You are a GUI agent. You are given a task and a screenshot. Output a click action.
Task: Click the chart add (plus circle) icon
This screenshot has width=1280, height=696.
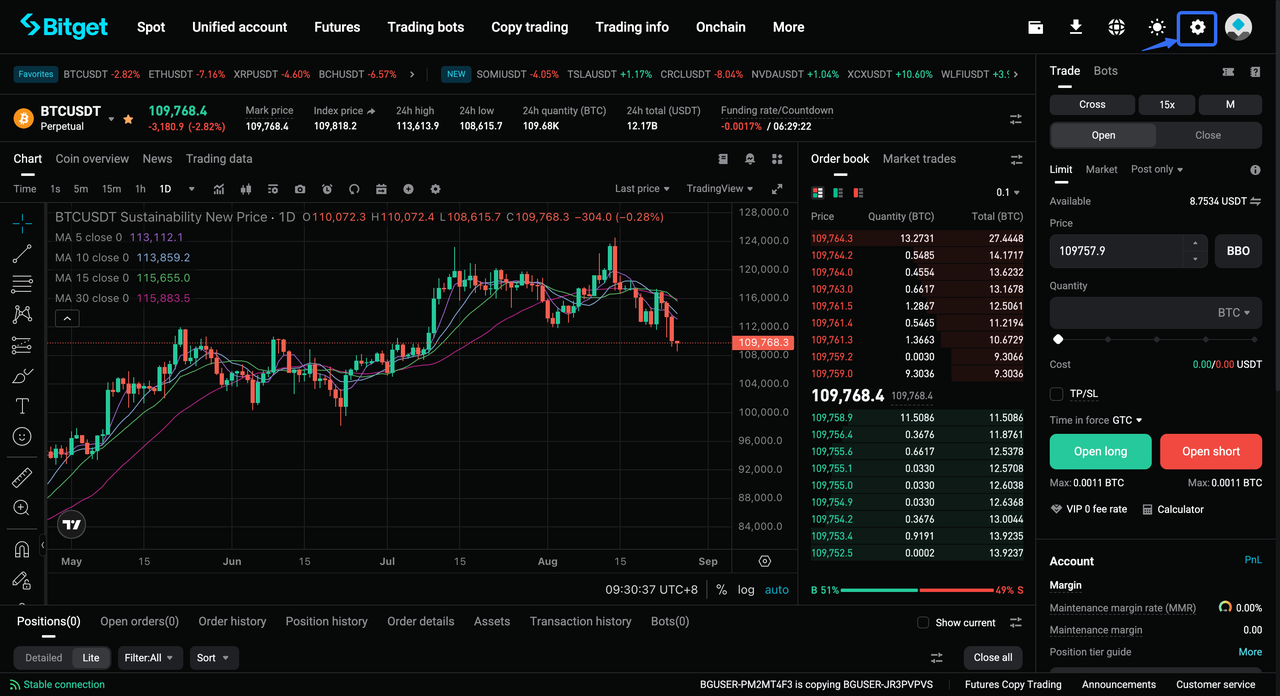coord(408,189)
